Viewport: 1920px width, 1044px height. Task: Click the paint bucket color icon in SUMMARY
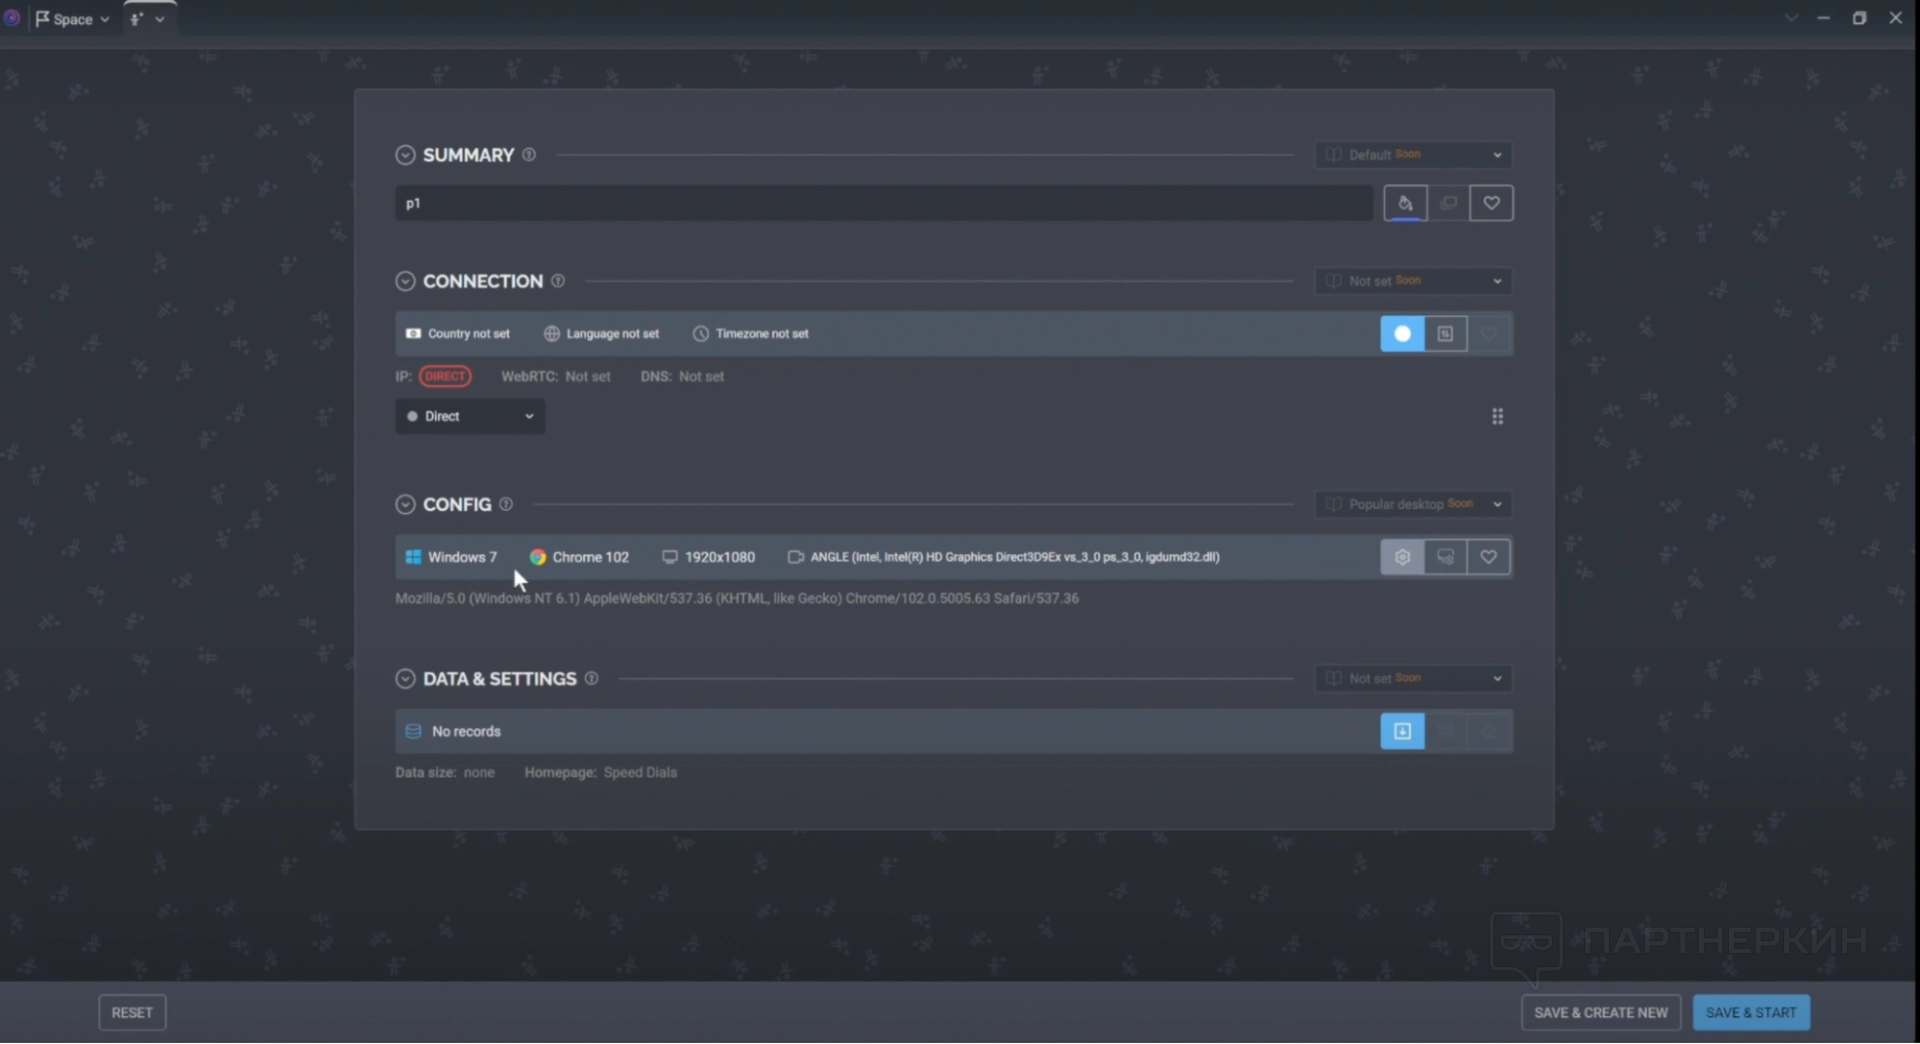coord(1405,204)
